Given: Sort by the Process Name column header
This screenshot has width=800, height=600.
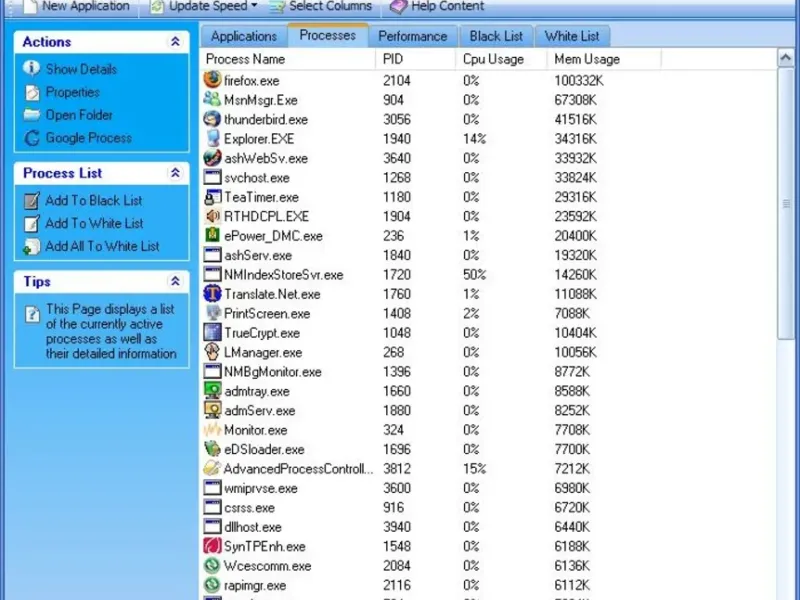Looking at the screenshot, I should click(288, 59).
